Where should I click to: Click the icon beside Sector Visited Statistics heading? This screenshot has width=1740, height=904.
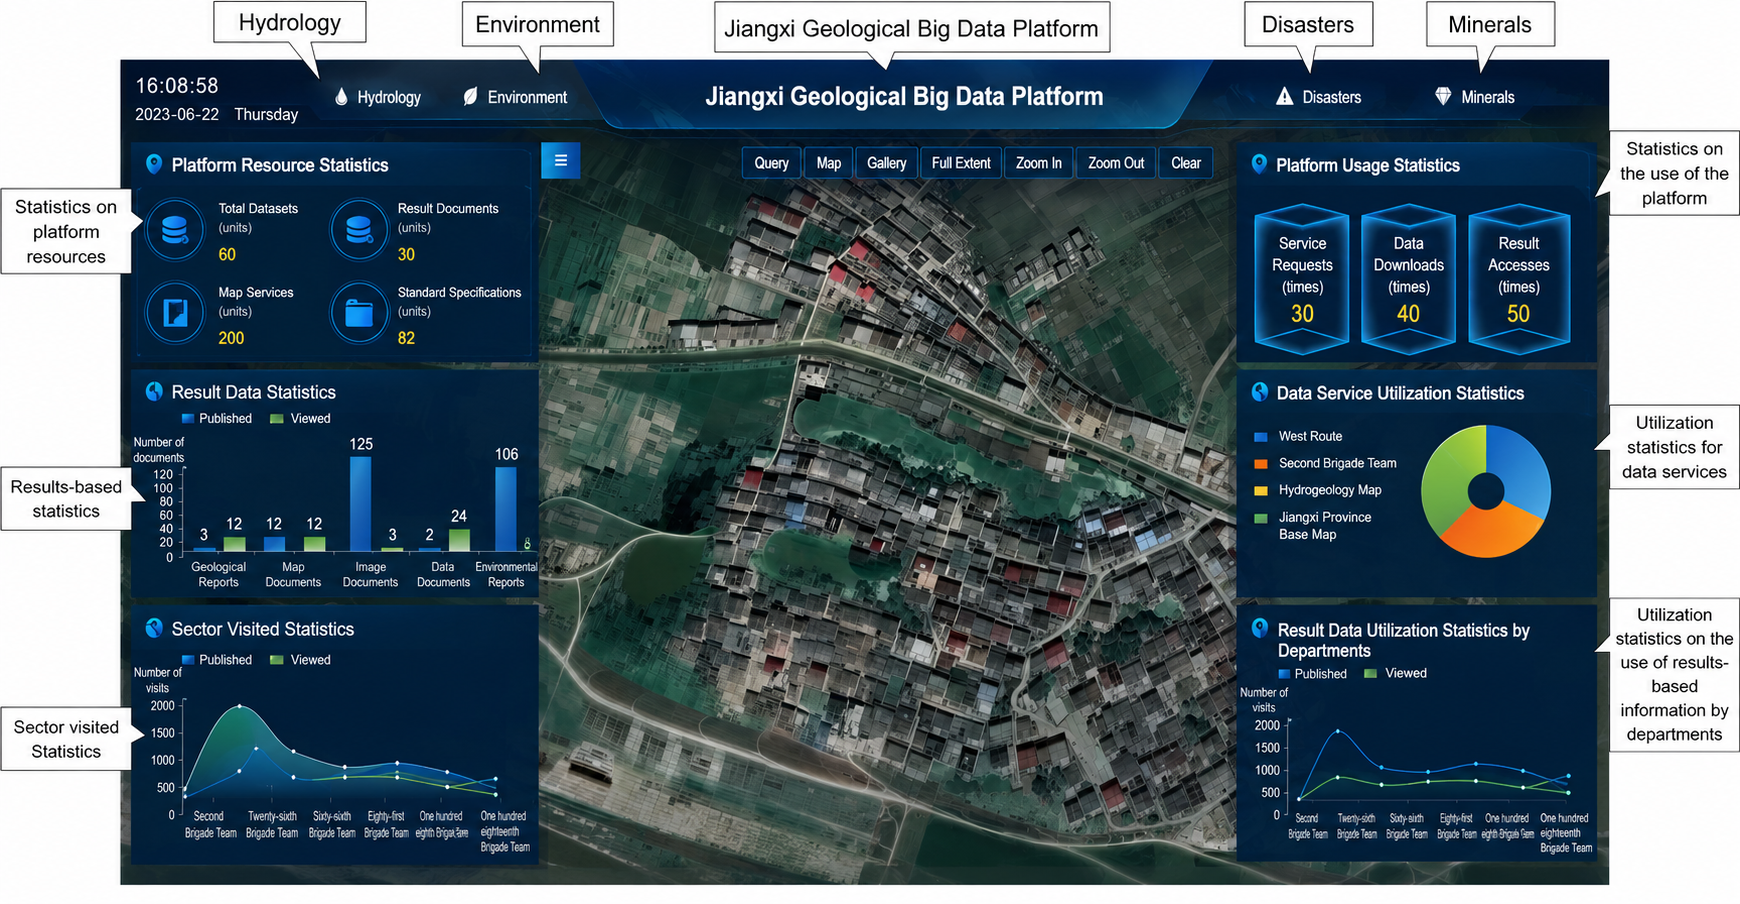coord(154,628)
